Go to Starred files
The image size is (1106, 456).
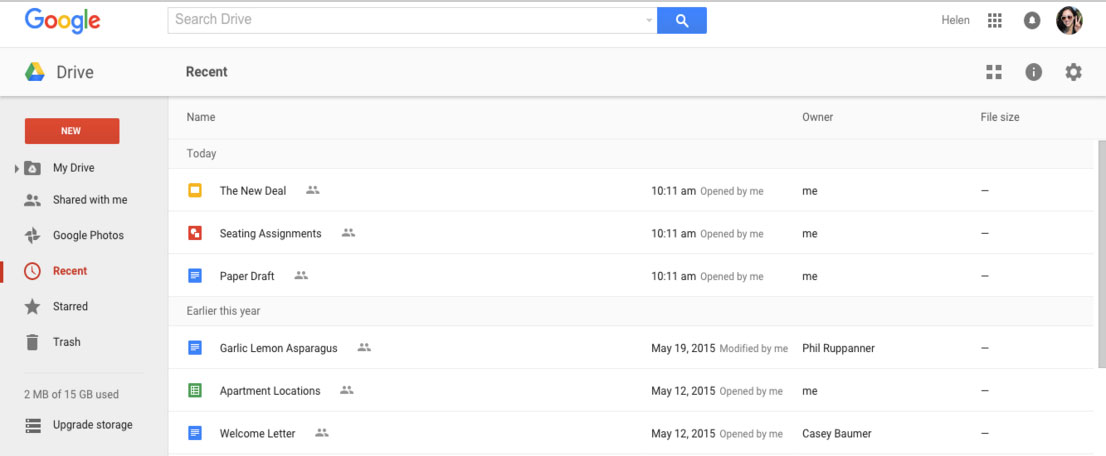70,307
